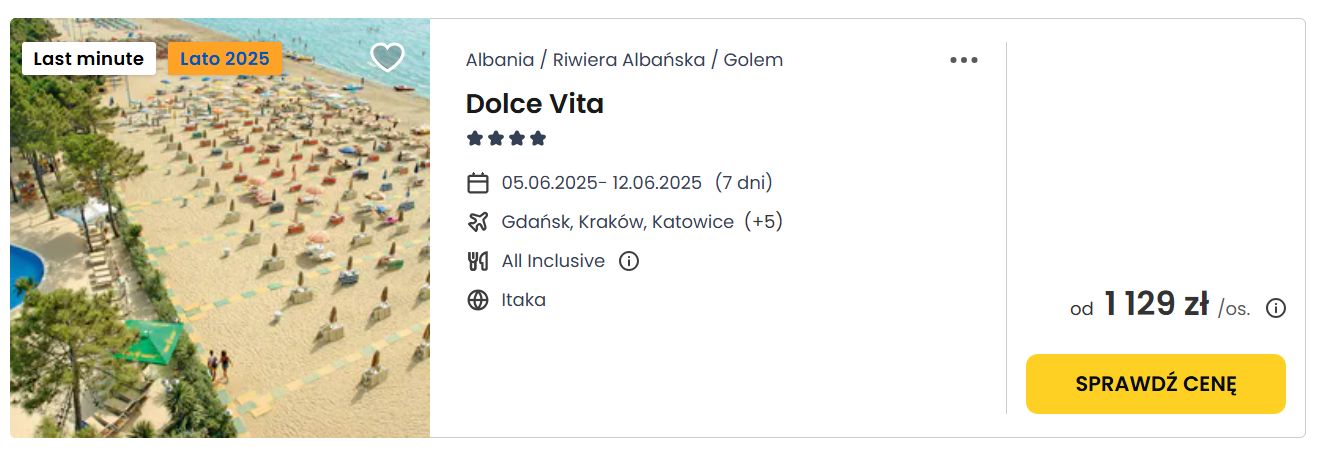Click the SPRAWDŹ CENĘ button
The width and height of the screenshot is (1320, 450).
(x=1156, y=384)
